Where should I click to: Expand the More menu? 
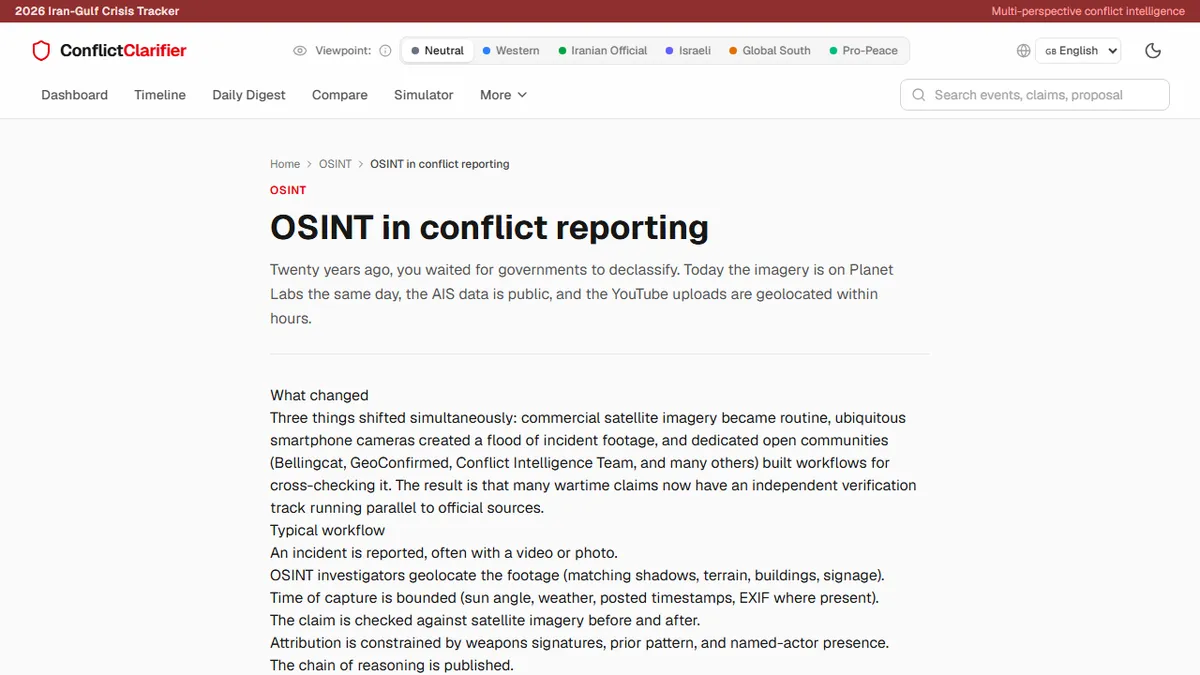pyautogui.click(x=503, y=95)
